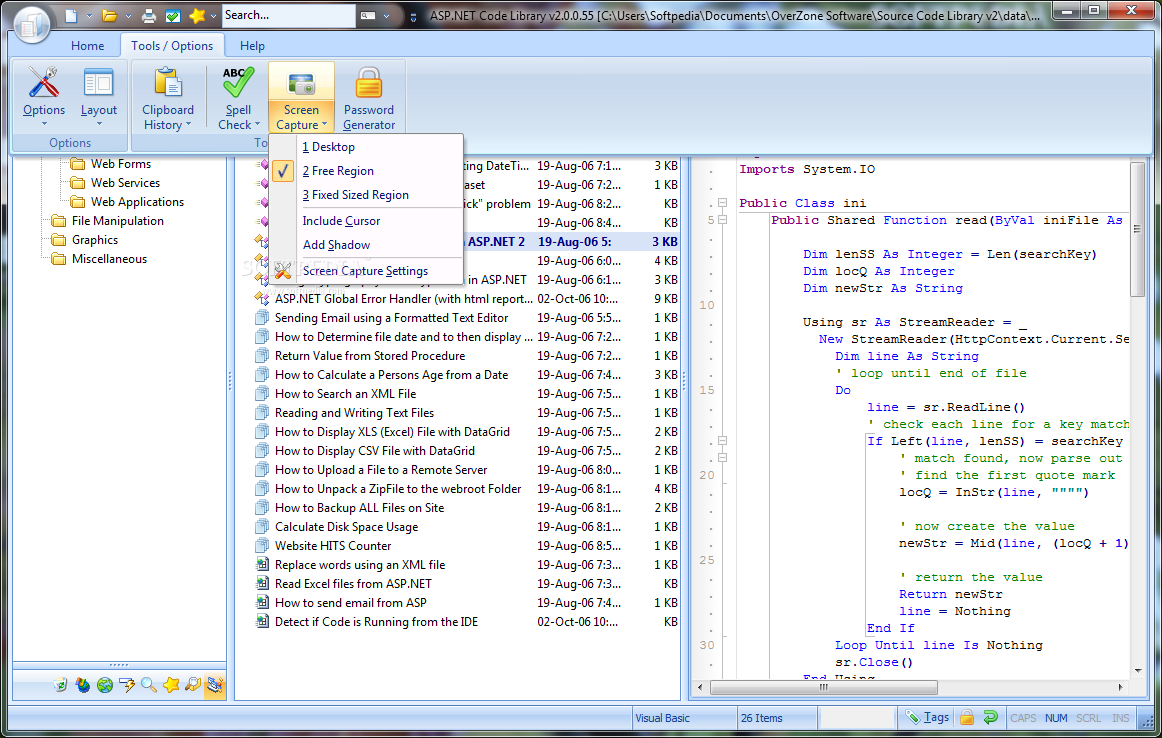This screenshot has width=1162, height=738.
Task: Click the Tags button in status bar
Action: pos(927,717)
